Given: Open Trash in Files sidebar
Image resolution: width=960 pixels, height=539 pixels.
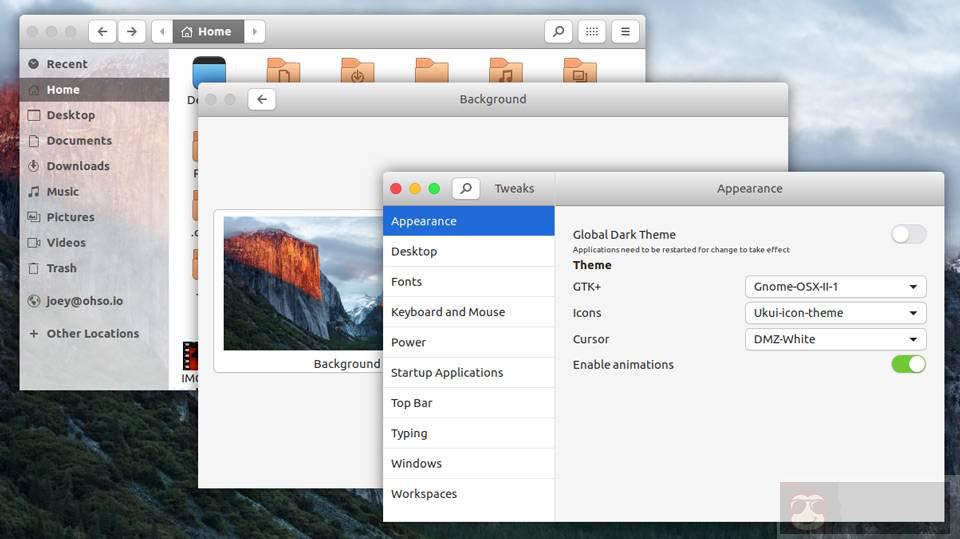Looking at the screenshot, I should (94, 268).
